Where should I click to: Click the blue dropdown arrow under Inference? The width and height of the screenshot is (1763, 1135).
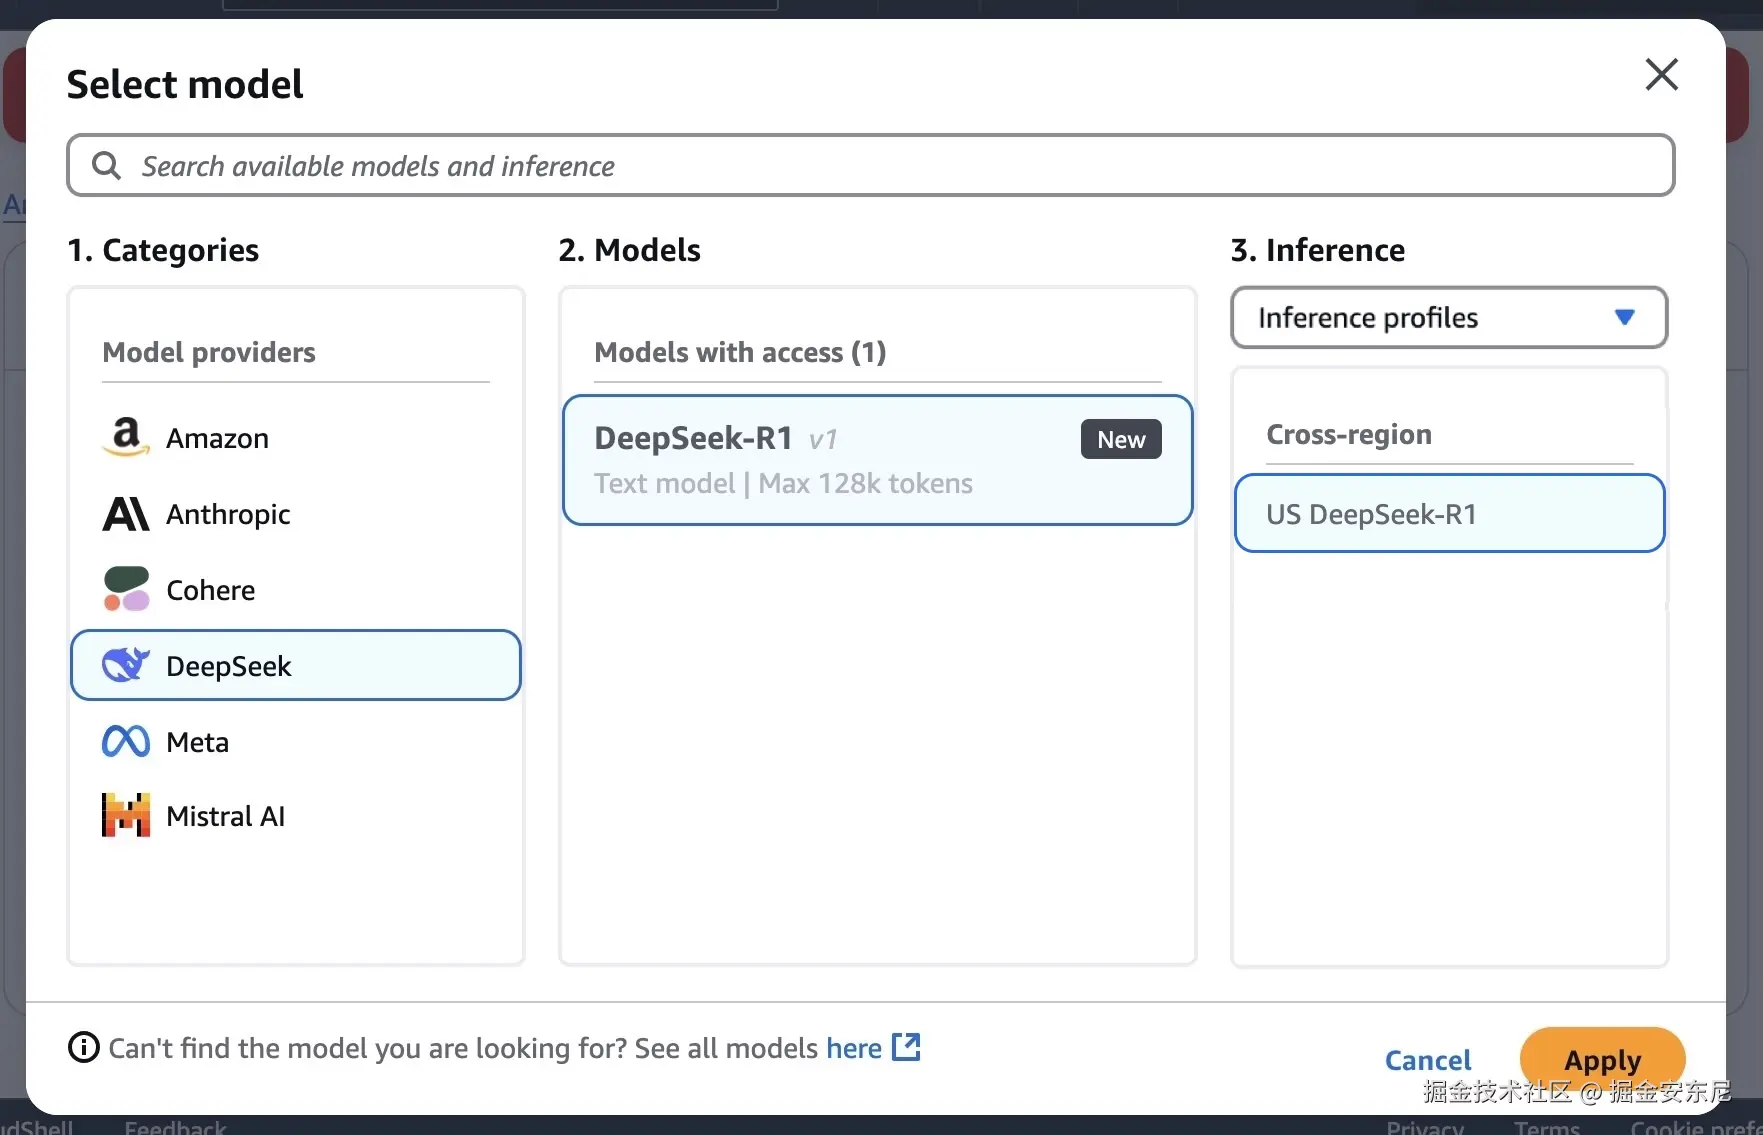coord(1624,318)
